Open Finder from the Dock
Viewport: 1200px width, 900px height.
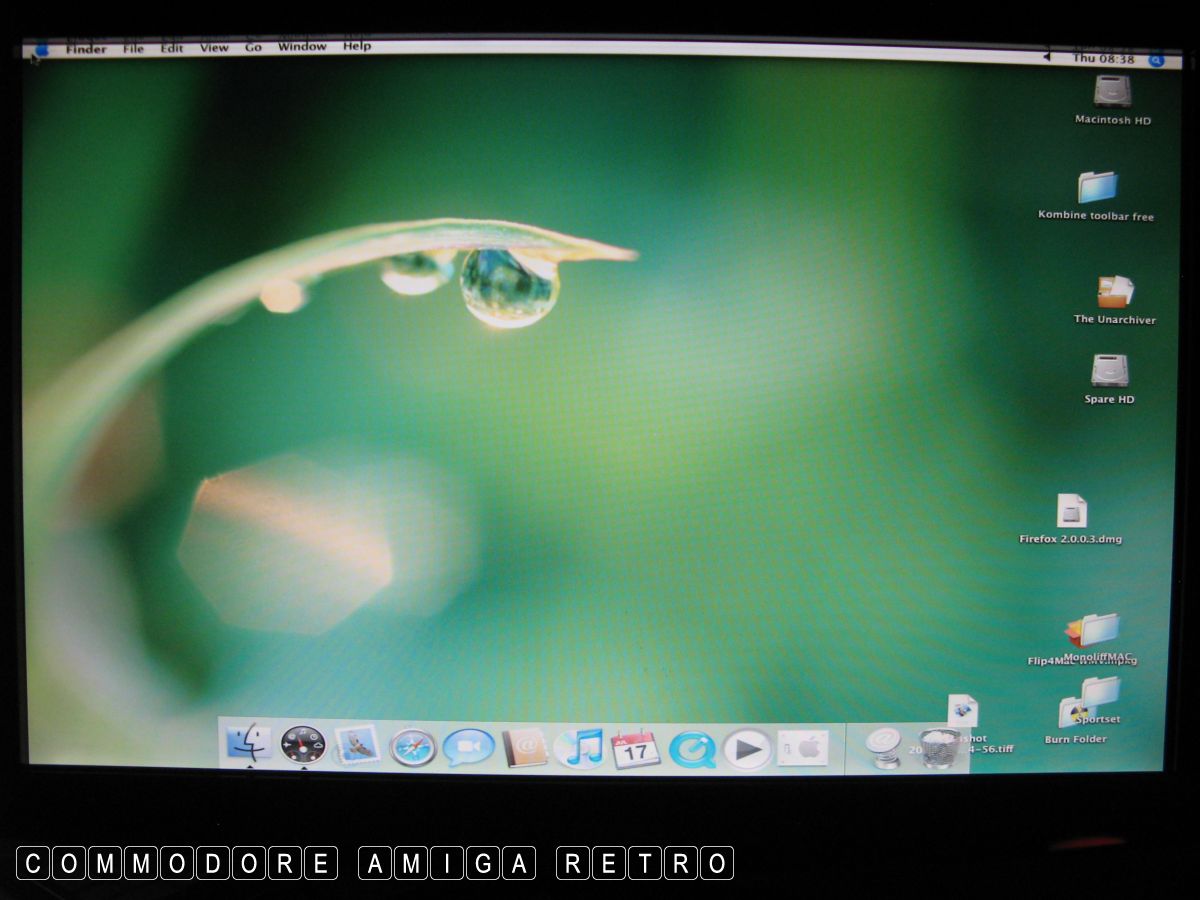point(246,744)
